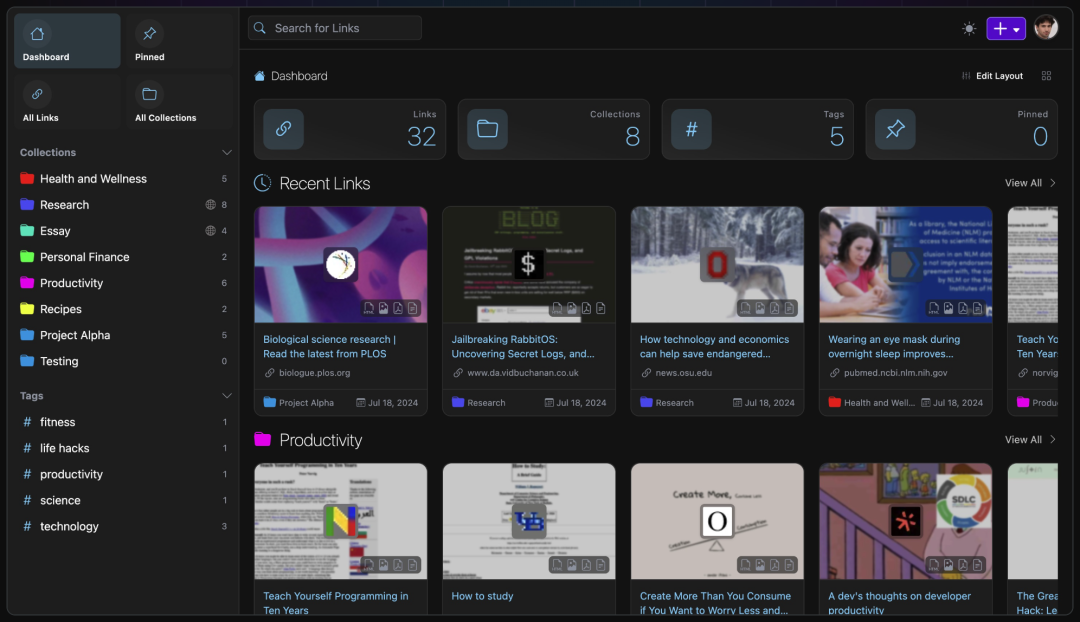Toggle the light/dark theme sun icon
The height and width of the screenshot is (622, 1080).
click(x=968, y=29)
